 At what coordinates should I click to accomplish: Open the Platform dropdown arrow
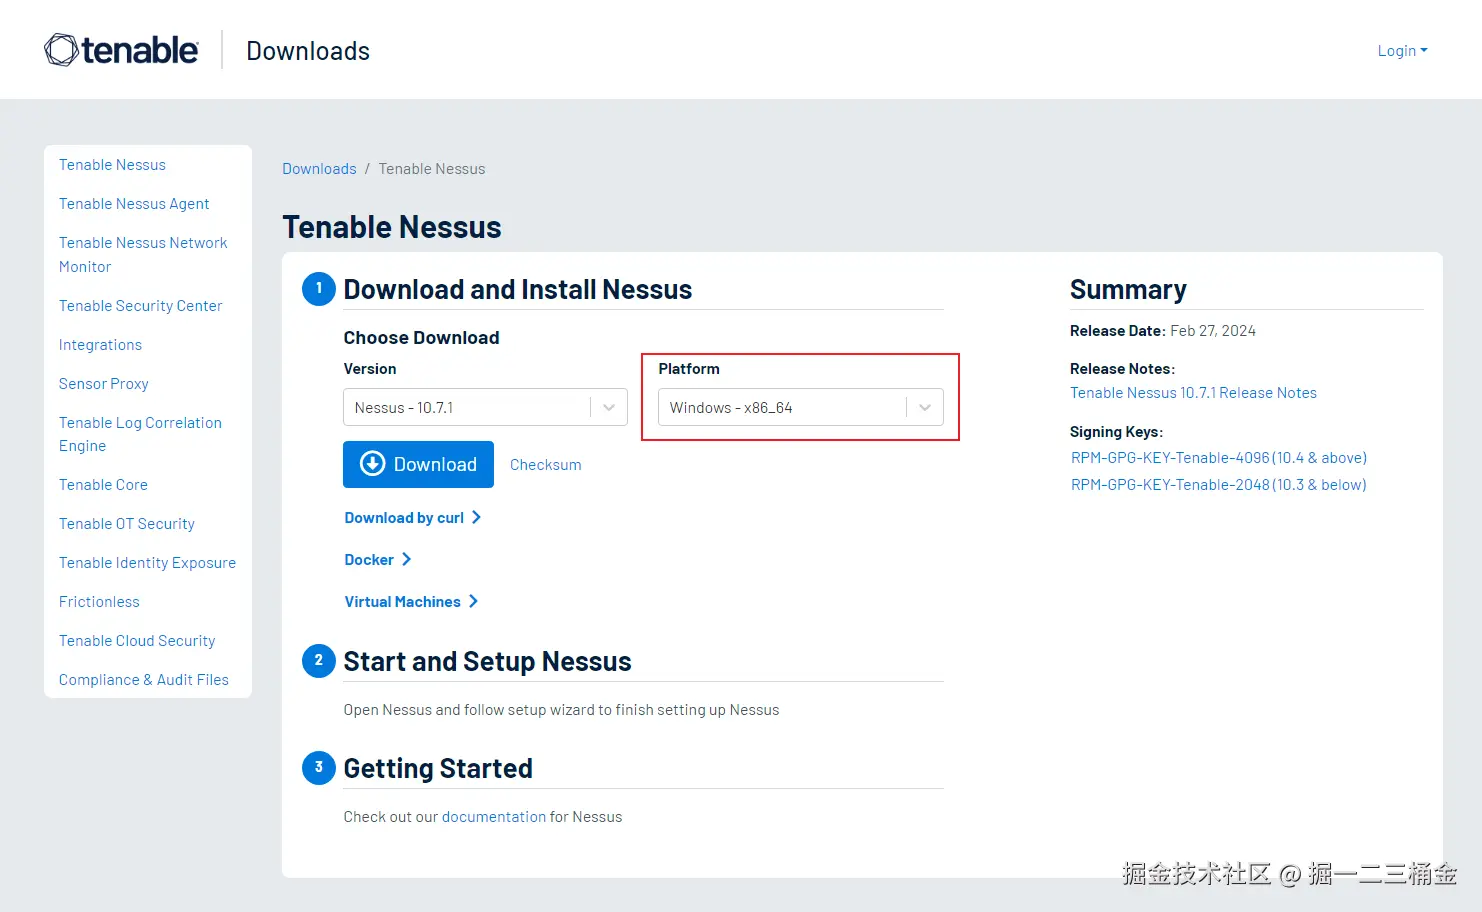[x=925, y=407]
